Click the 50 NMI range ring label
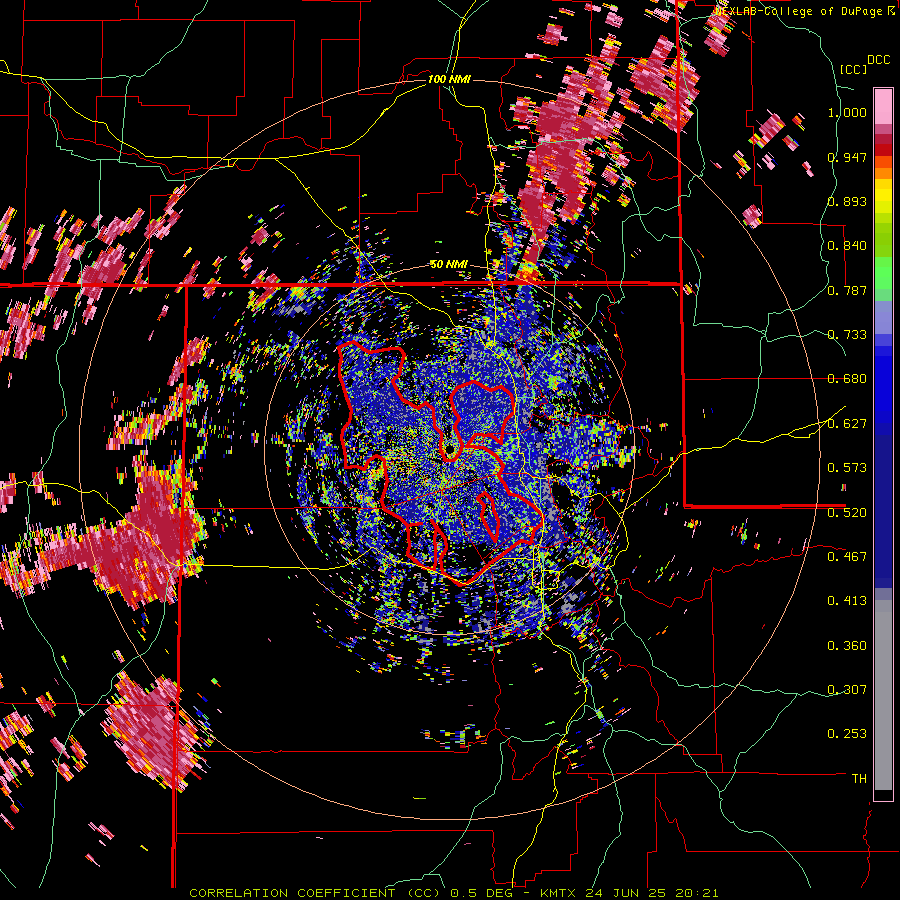 [449, 265]
